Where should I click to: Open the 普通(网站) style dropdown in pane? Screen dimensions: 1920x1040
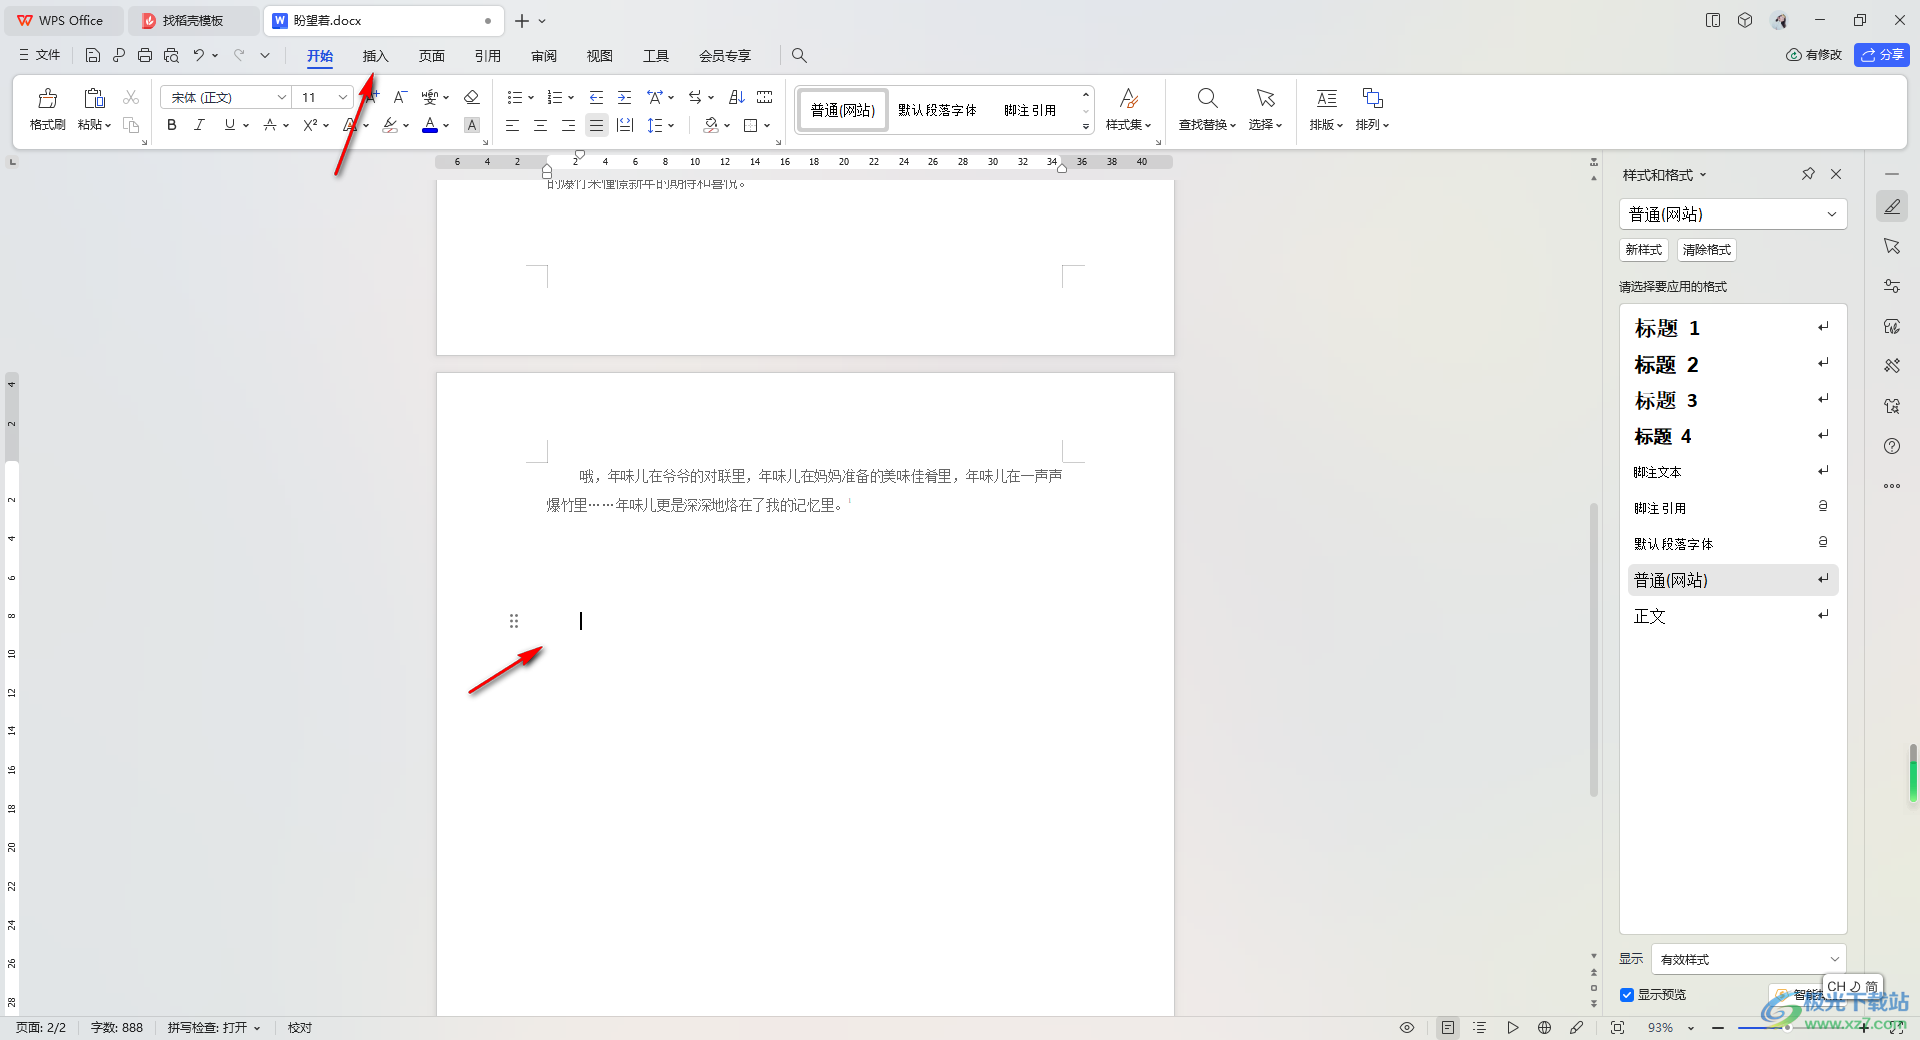coord(1831,214)
